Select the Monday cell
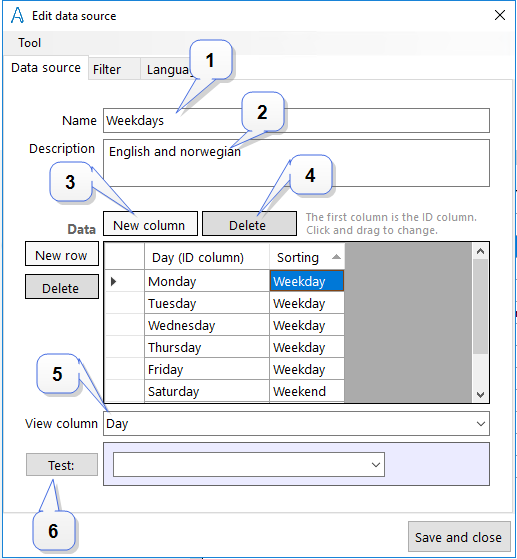Screen dimensions: 517x559 point(207,281)
